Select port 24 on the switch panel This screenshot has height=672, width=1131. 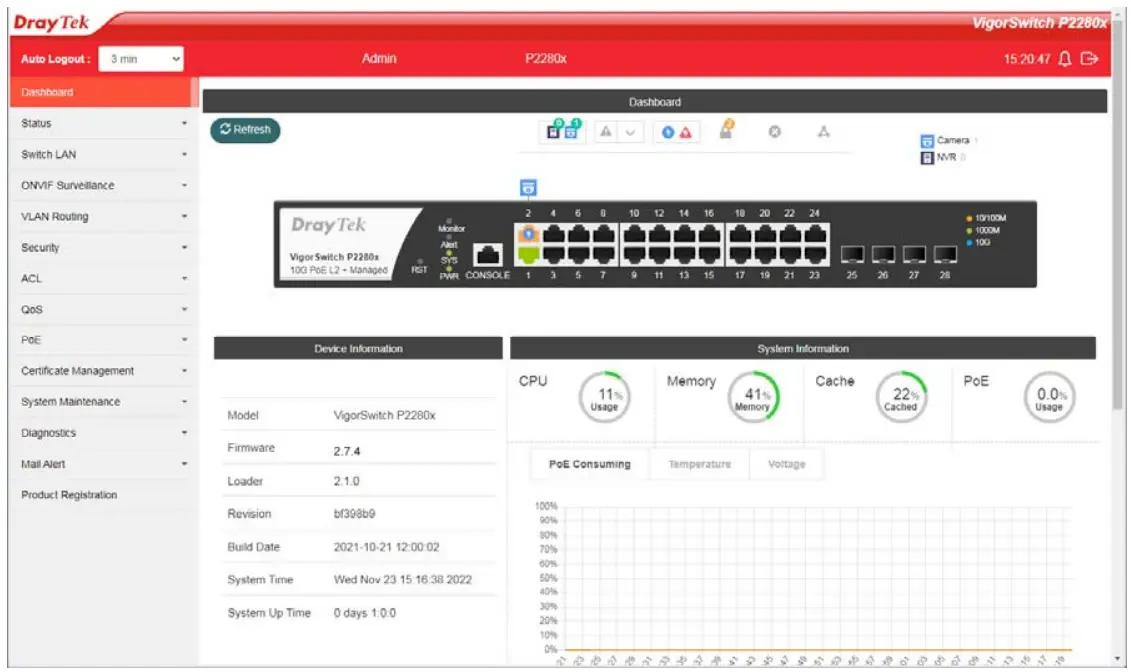pyautogui.click(x=814, y=234)
